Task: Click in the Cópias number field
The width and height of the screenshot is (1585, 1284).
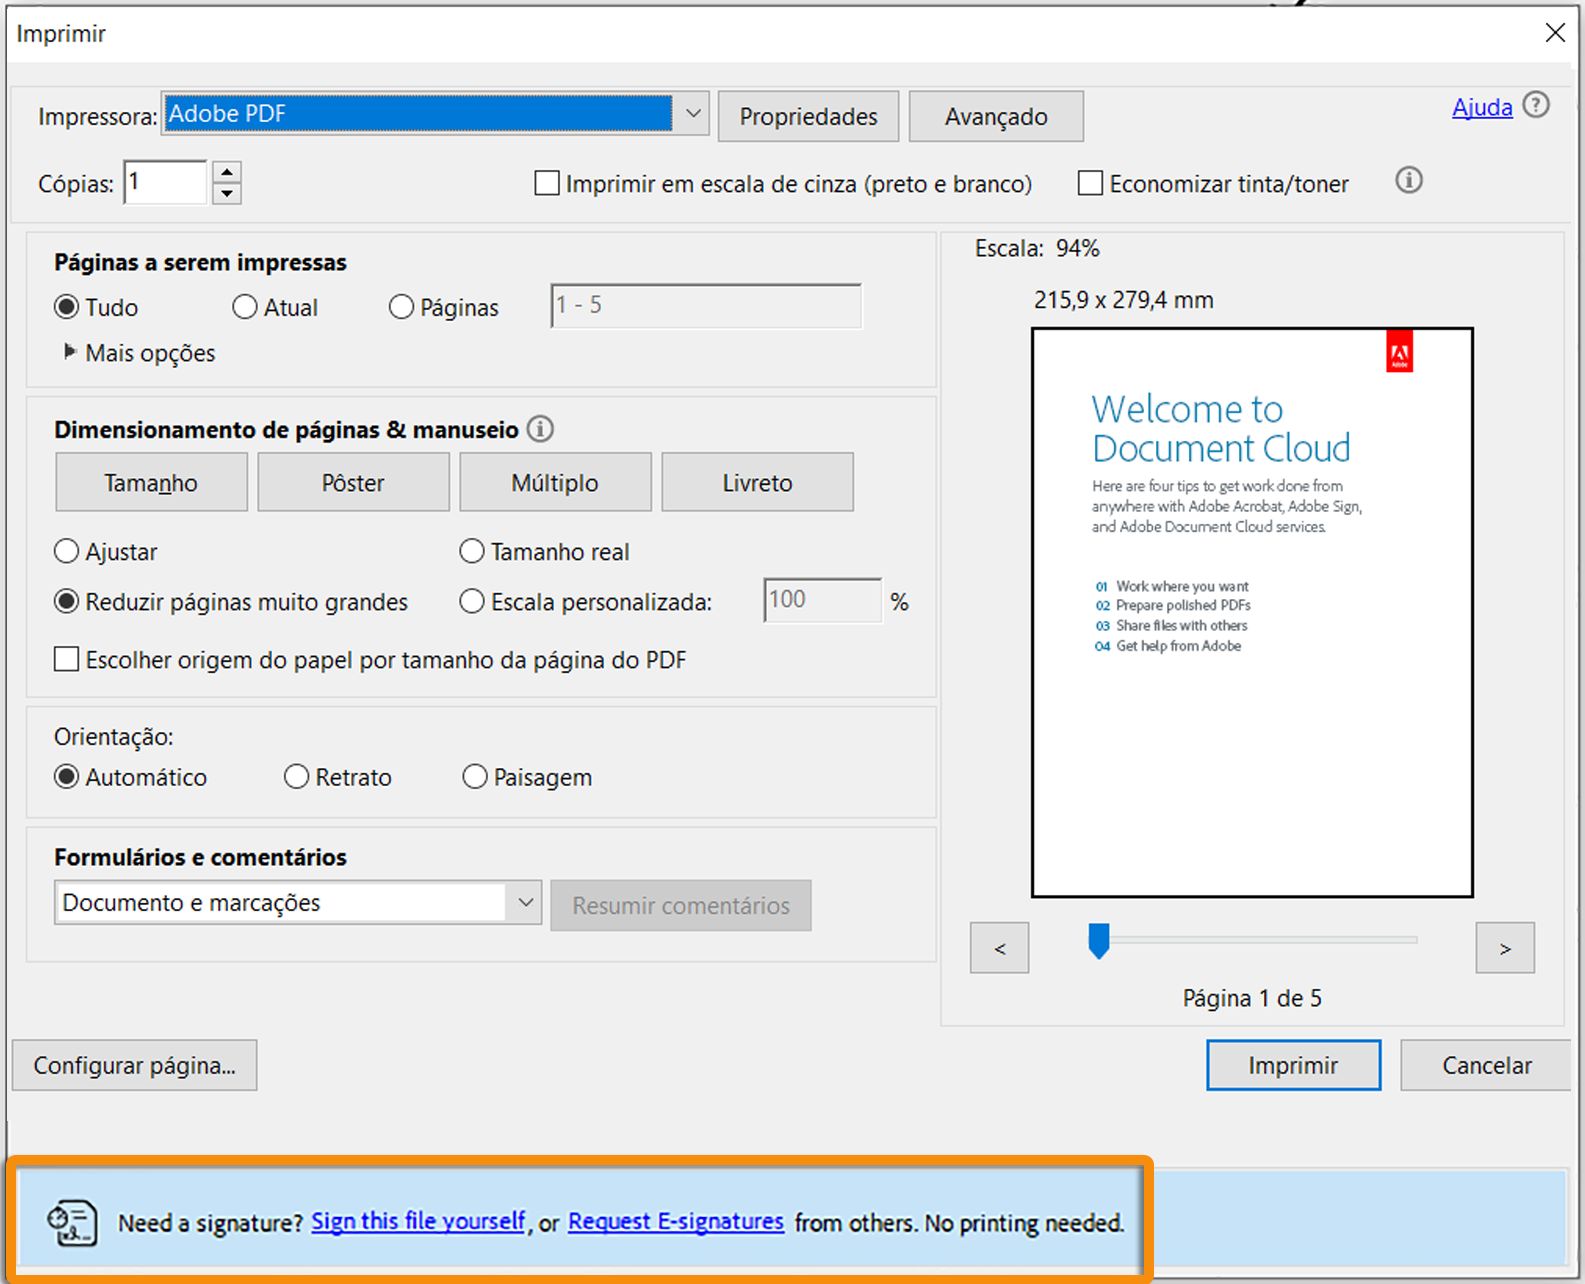Action: (165, 182)
